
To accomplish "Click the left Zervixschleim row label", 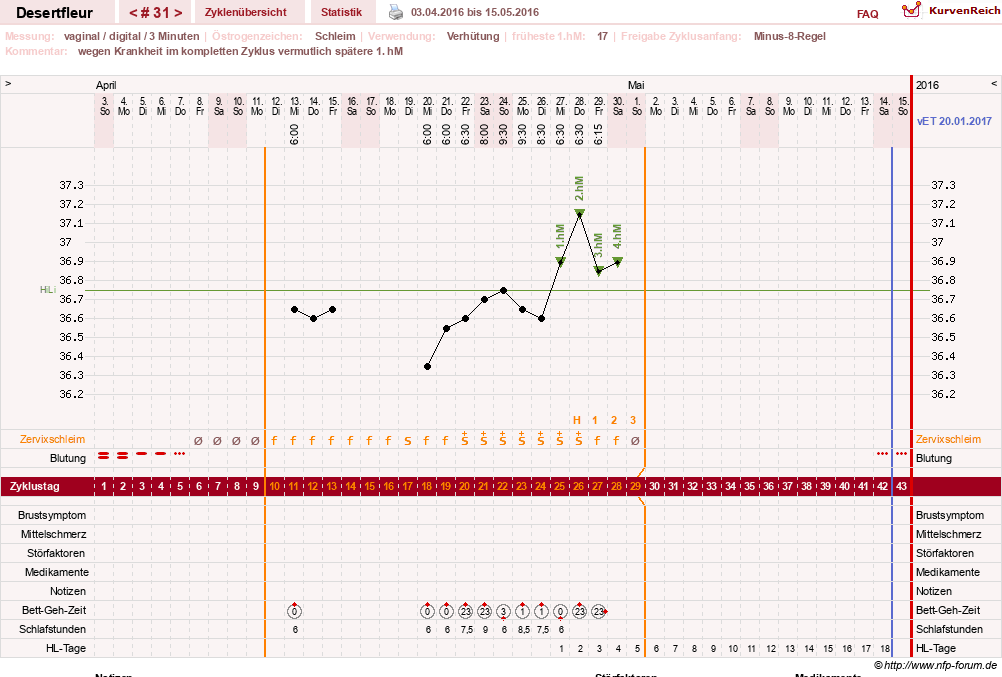I will point(52,439).
